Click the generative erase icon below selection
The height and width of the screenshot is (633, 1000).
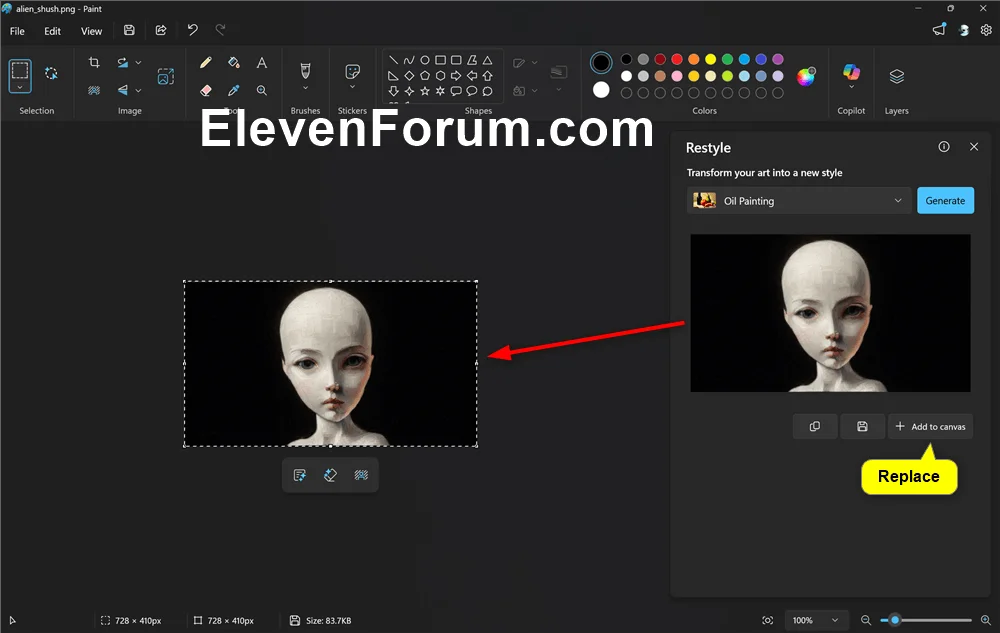point(330,475)
